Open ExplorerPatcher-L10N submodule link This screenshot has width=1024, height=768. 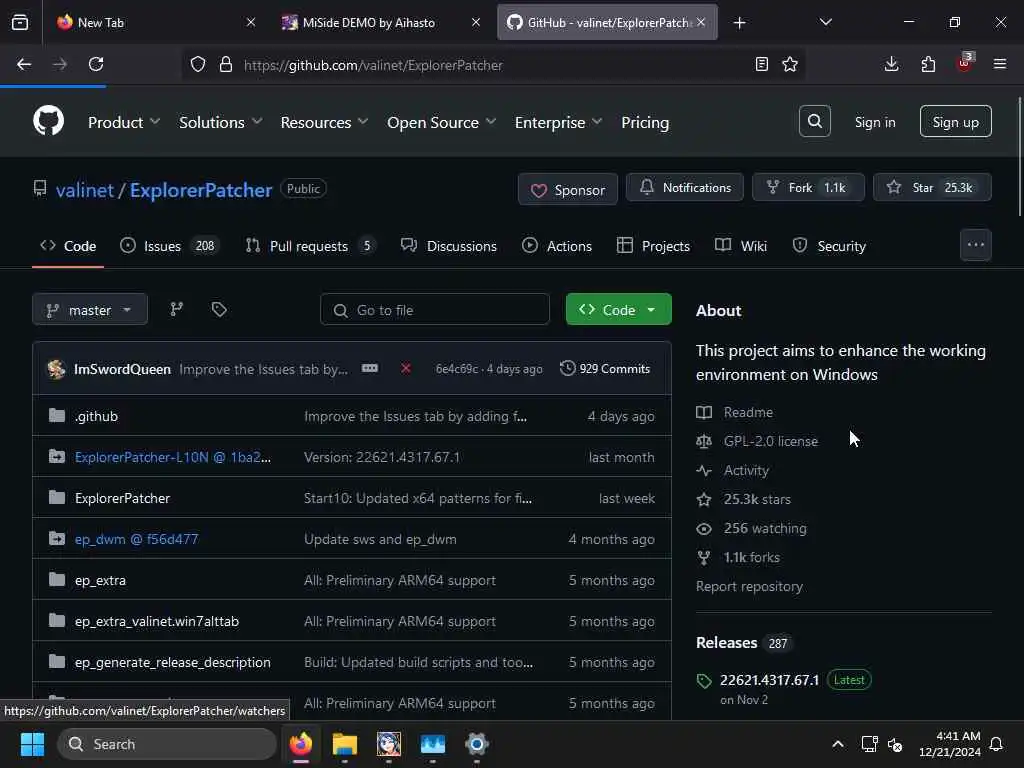pos(172,457)
